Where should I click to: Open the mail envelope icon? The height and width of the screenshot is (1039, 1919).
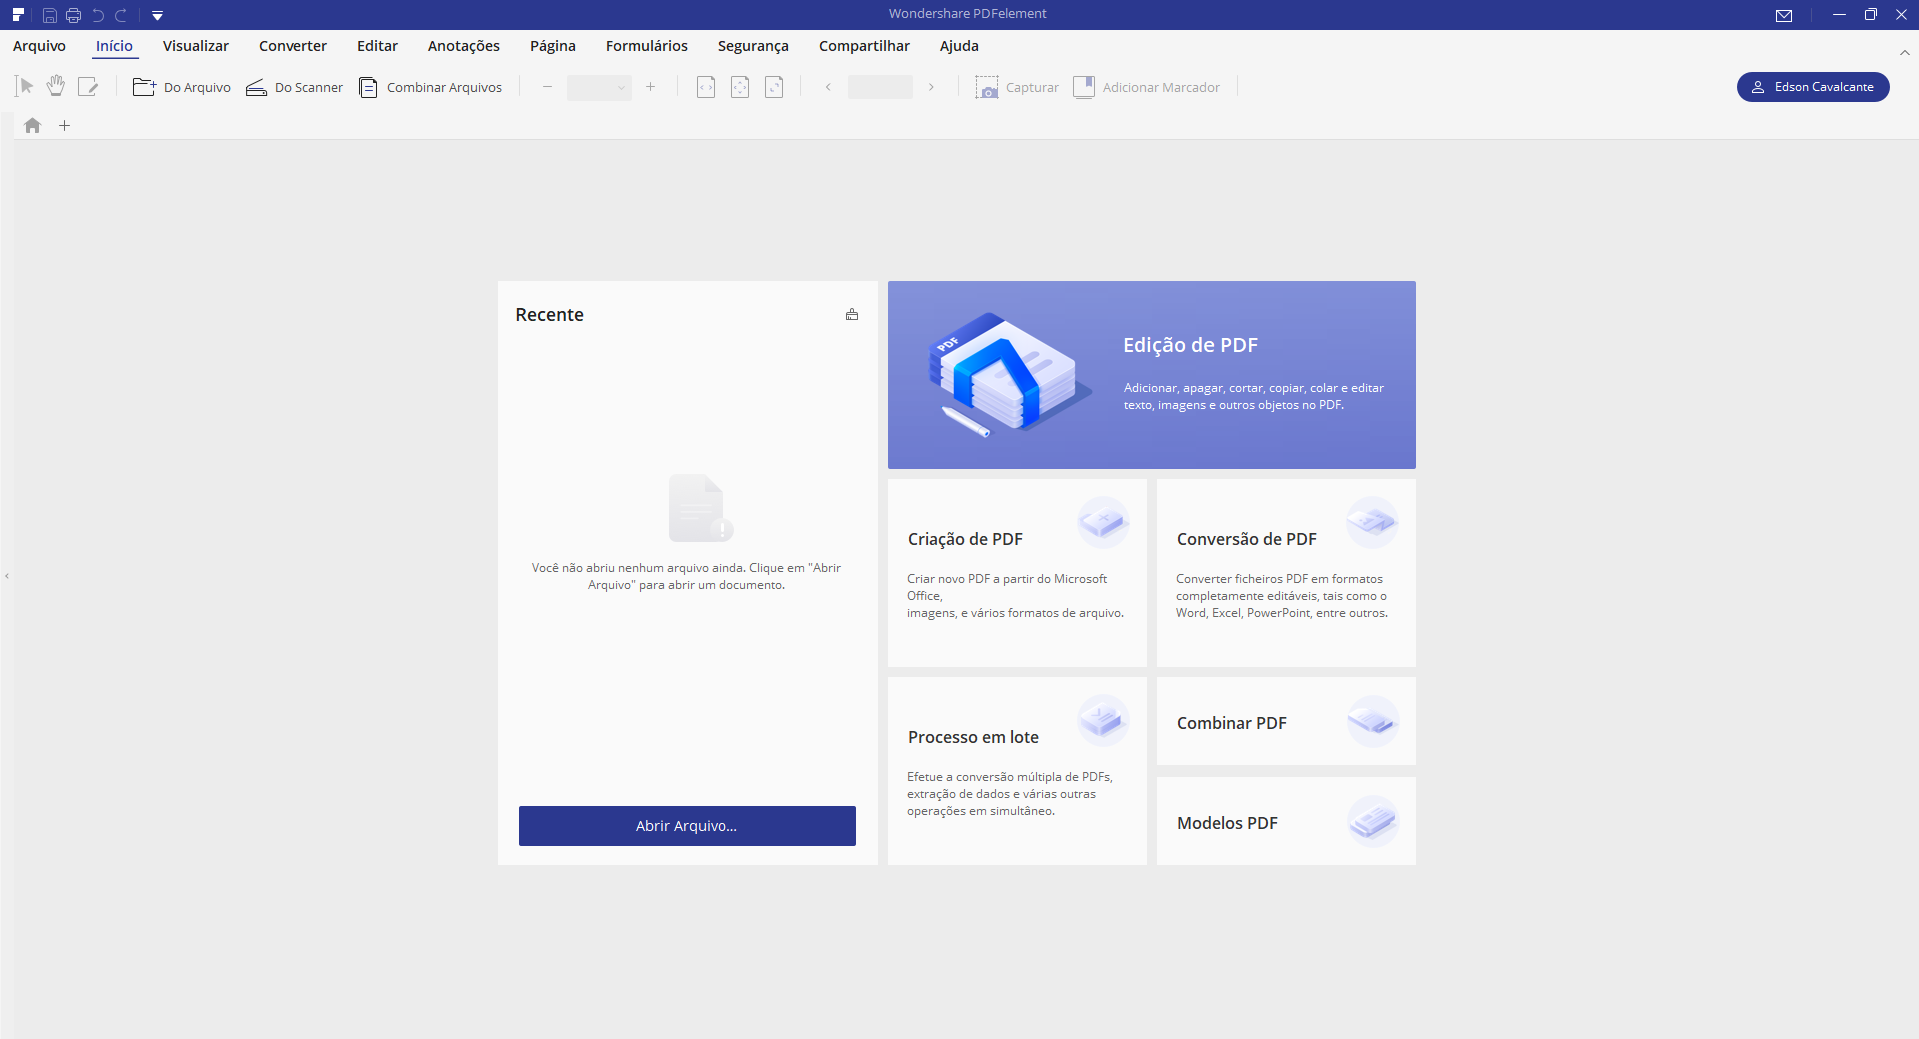(x=1784, y=15)
